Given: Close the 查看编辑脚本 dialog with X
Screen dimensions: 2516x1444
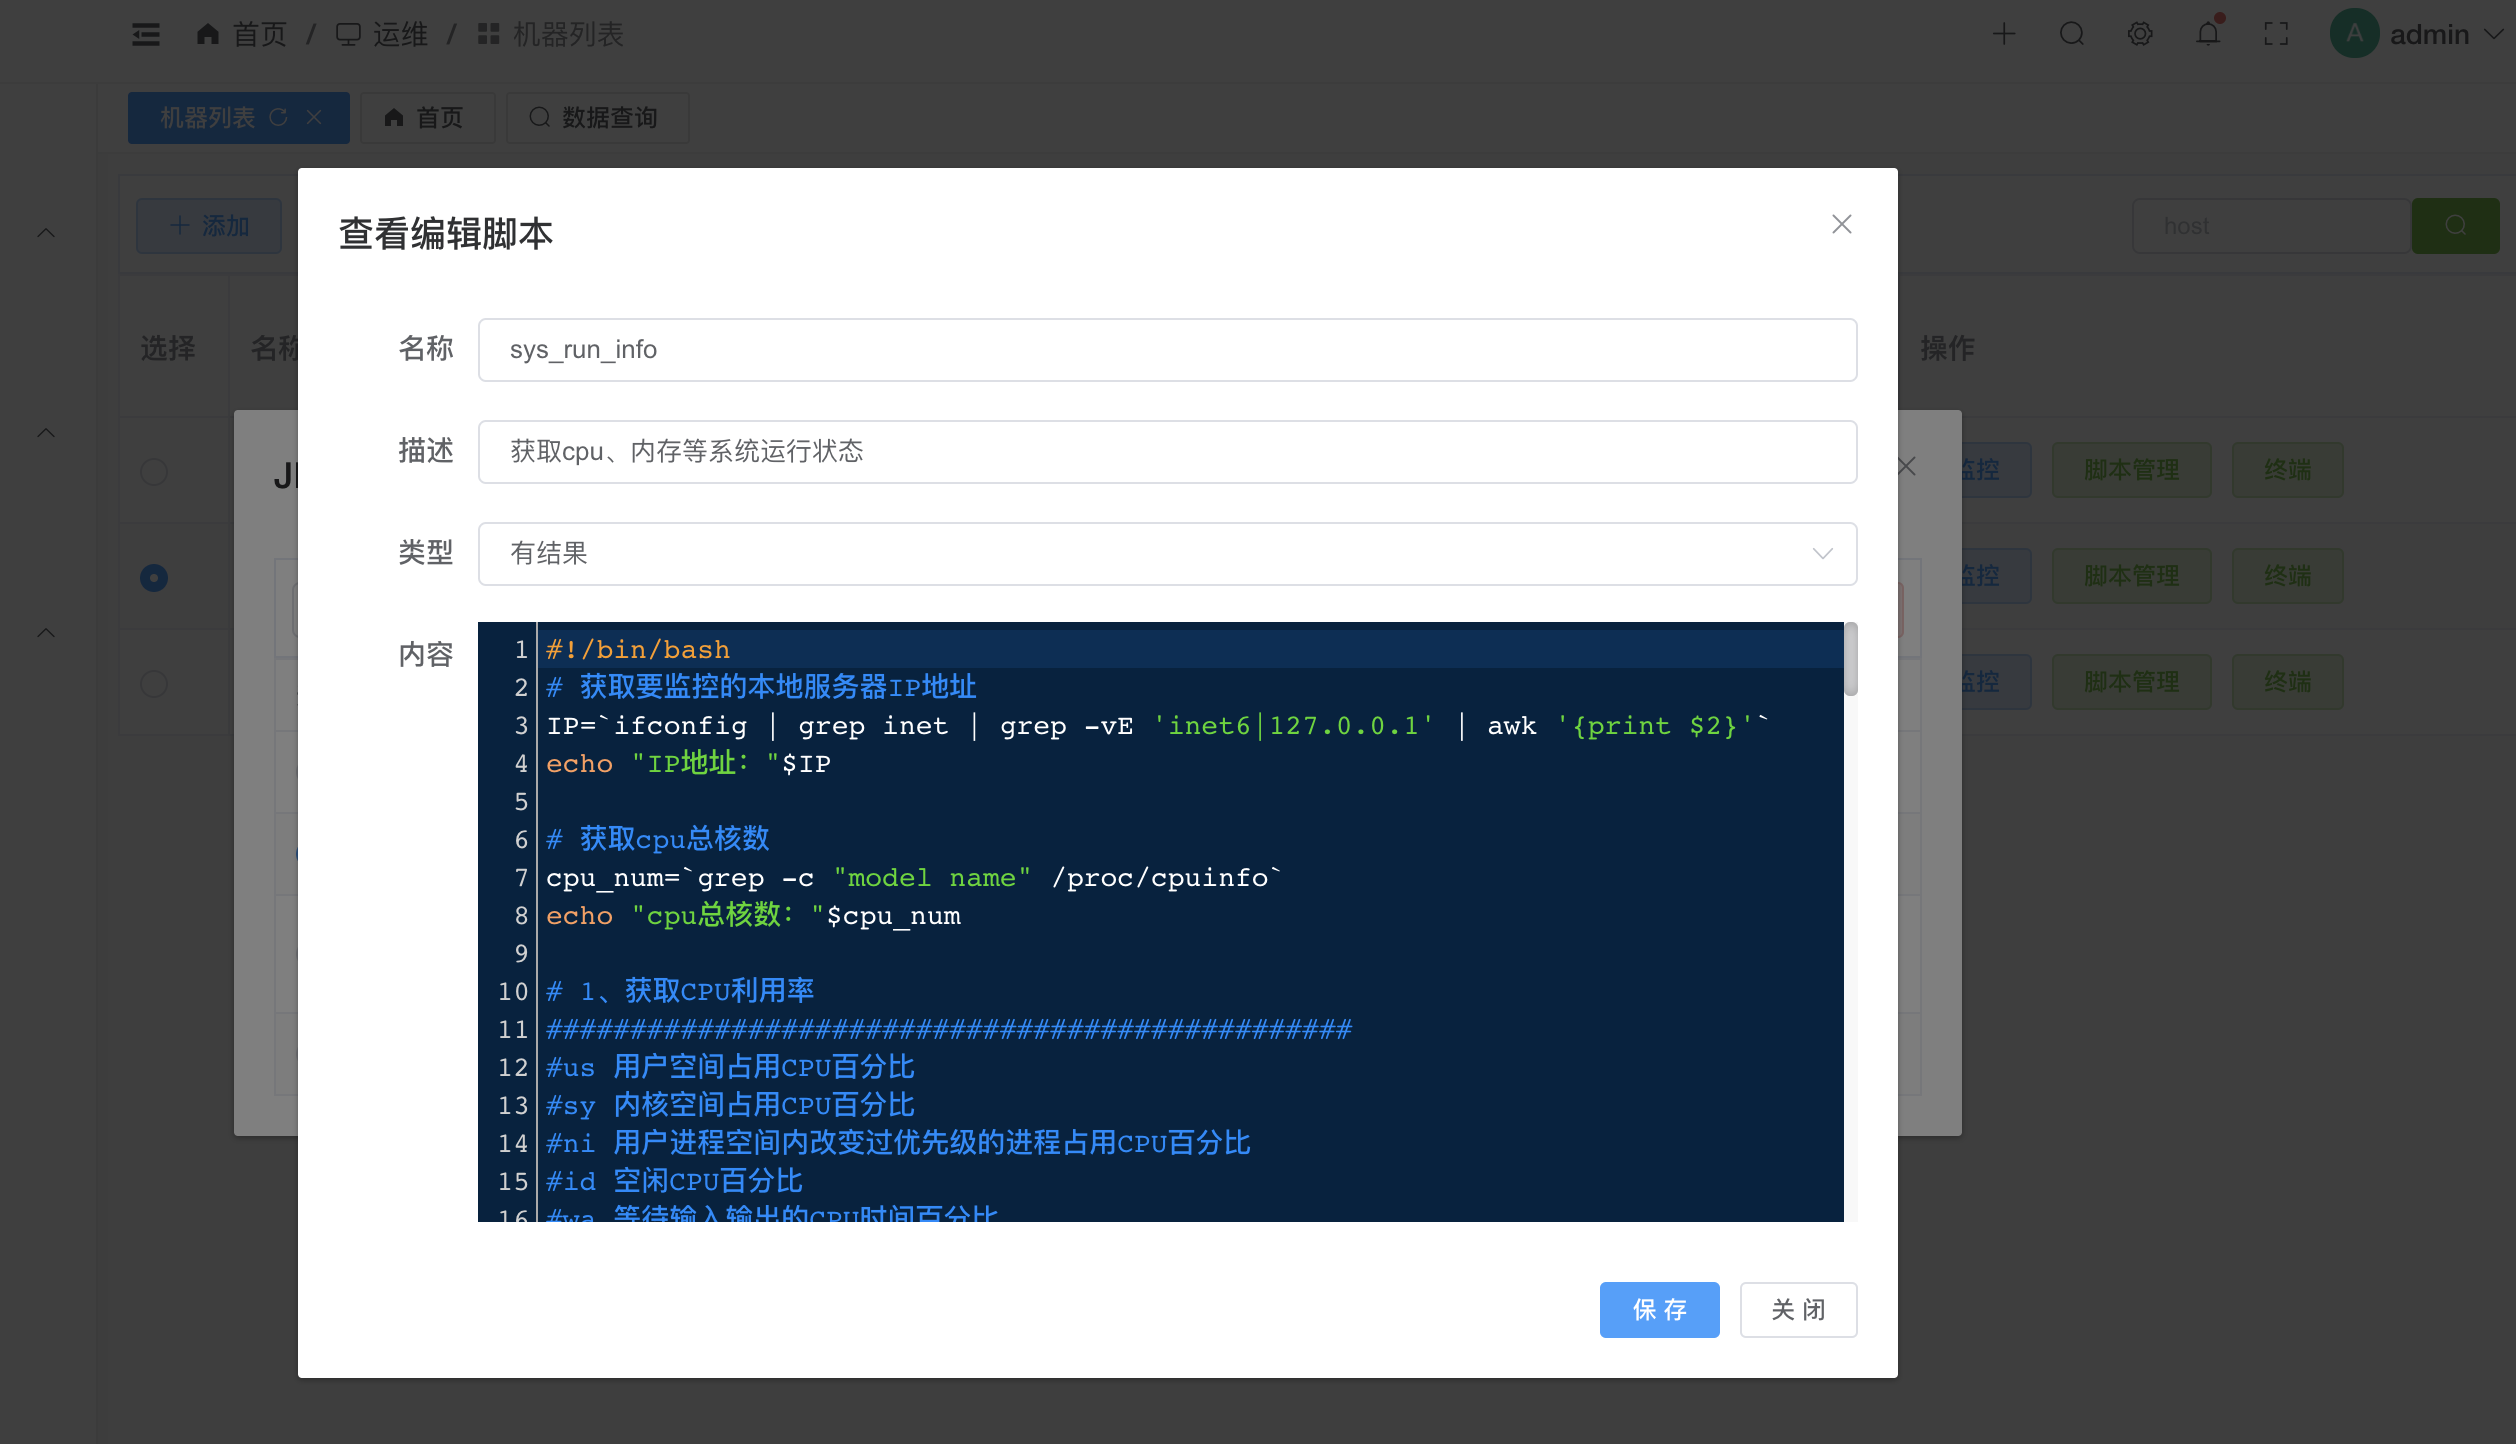Looking at the screenshot, I should pyautogui.click(x=1842, y=224).
